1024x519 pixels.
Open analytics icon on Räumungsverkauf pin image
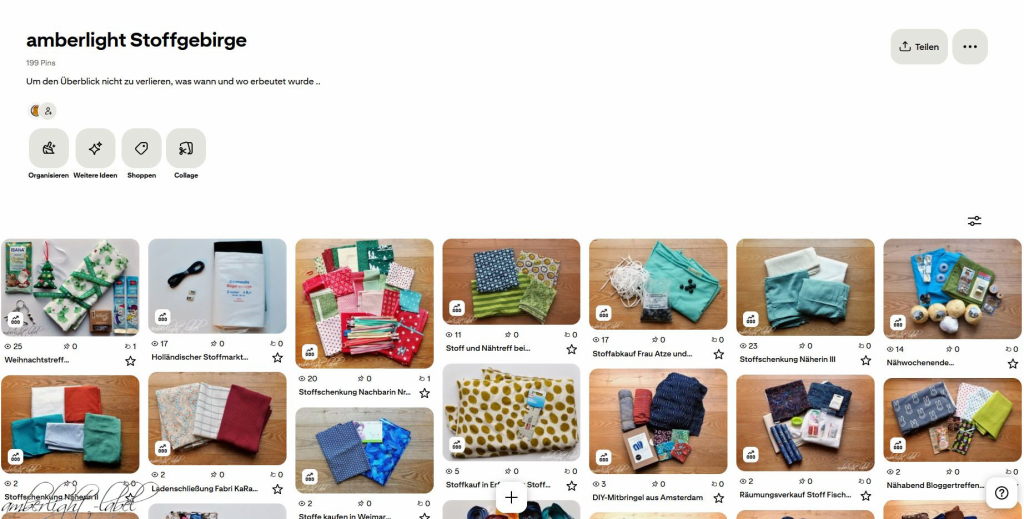pos(751,454)
